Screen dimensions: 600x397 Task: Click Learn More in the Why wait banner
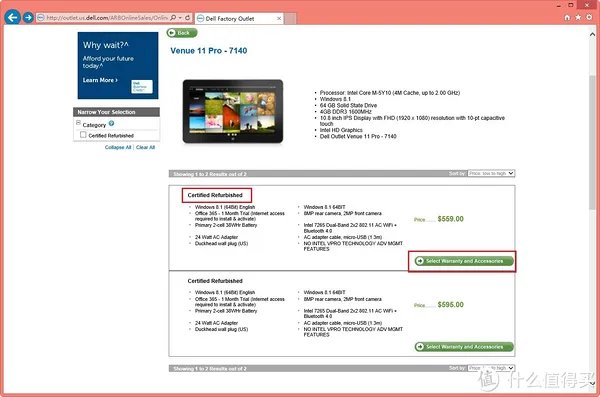(100, 80)
